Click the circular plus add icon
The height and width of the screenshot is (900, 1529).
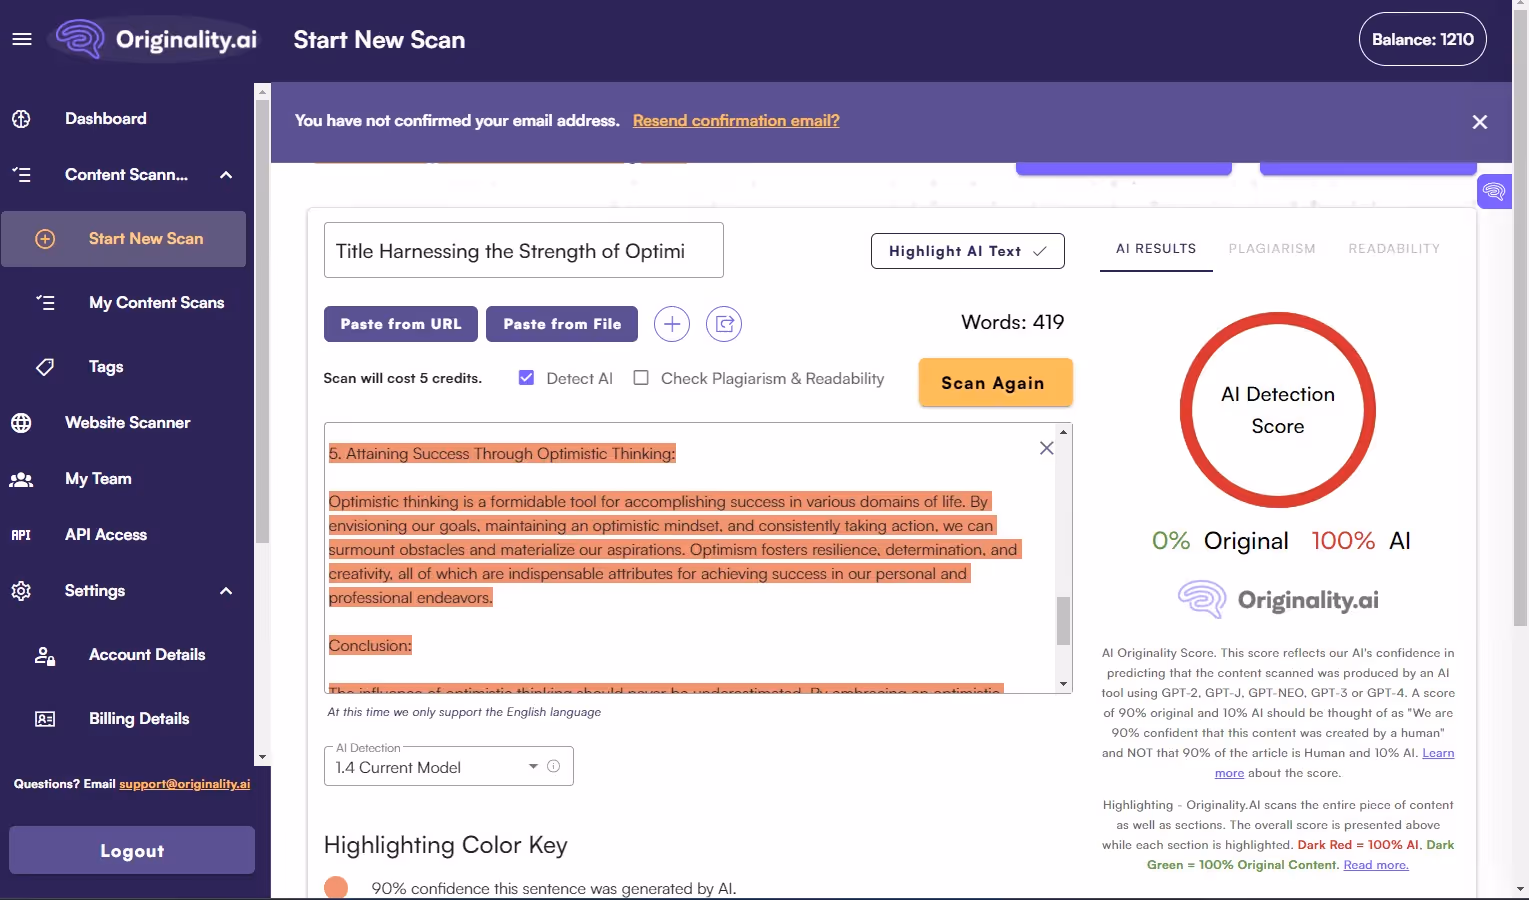click(x=672, y=324)
